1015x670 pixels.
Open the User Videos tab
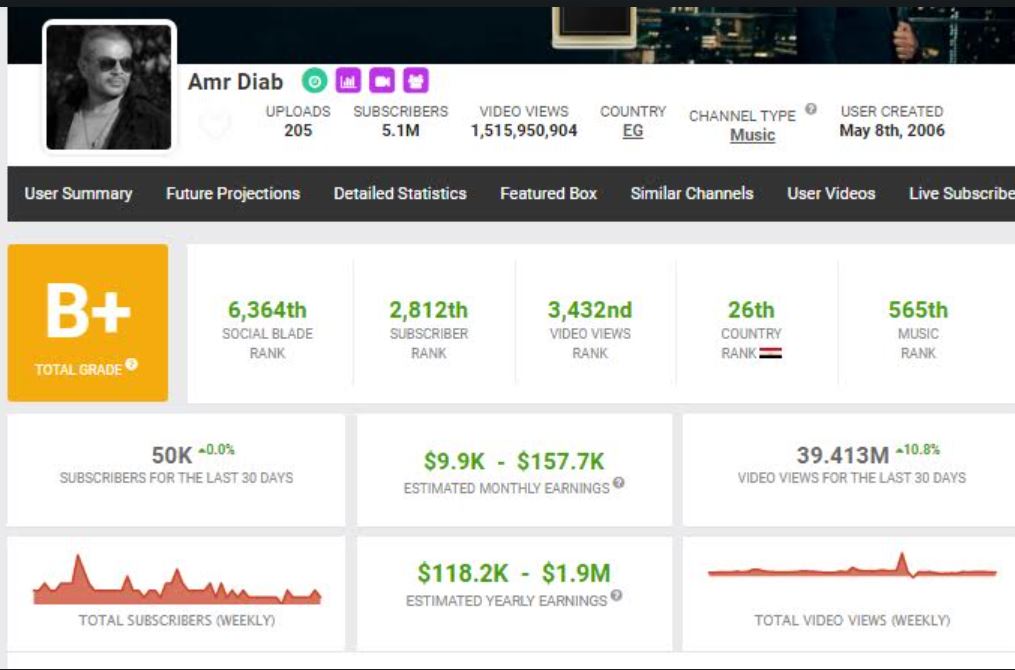[831, 193]
